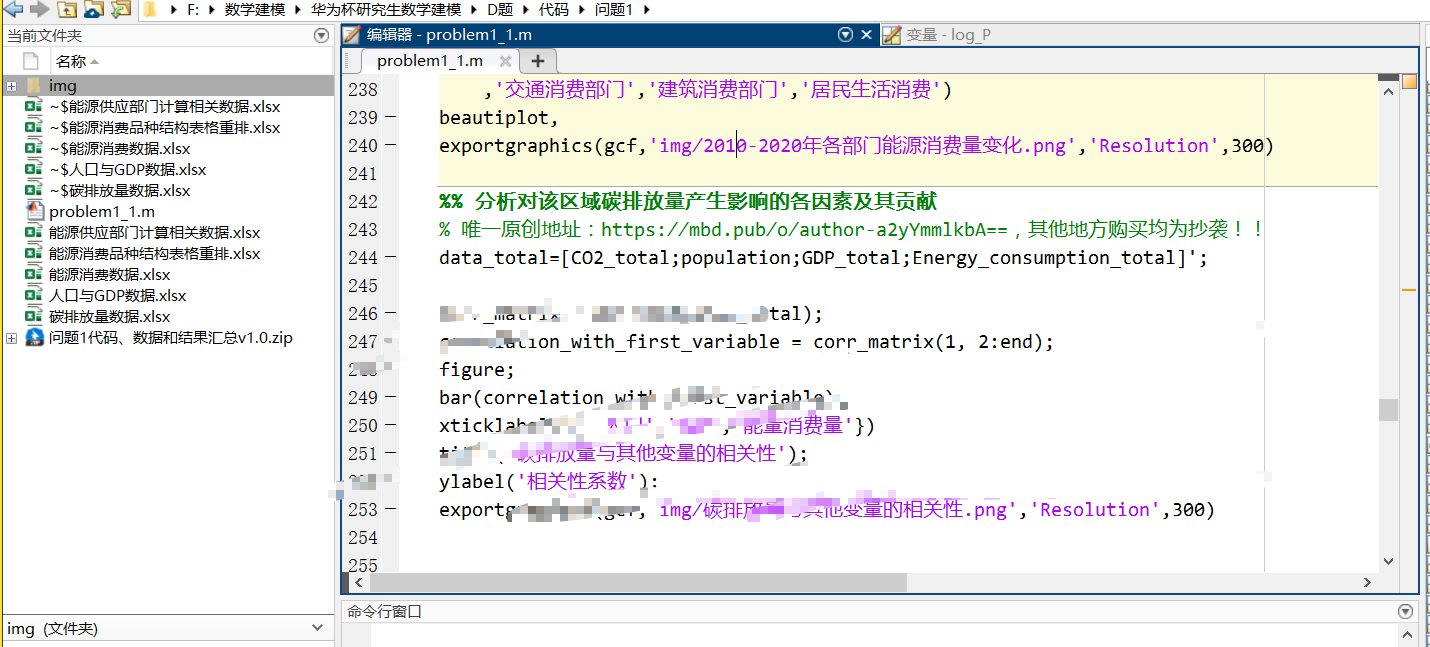Show subfolders after 代码 in address bar

583,9
